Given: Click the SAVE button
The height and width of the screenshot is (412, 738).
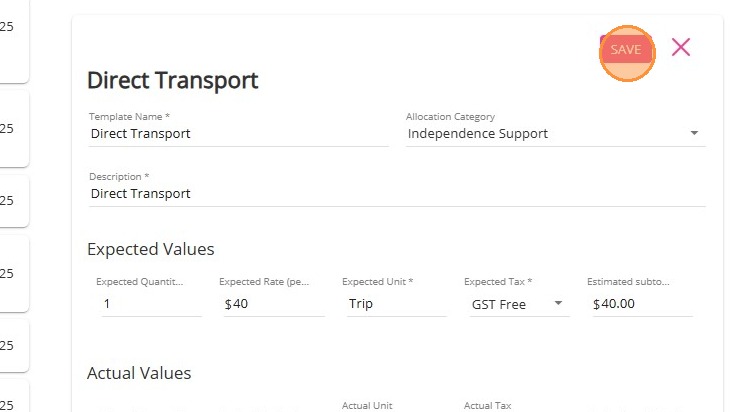Looking at the screenshot, I should click(626, 49).
